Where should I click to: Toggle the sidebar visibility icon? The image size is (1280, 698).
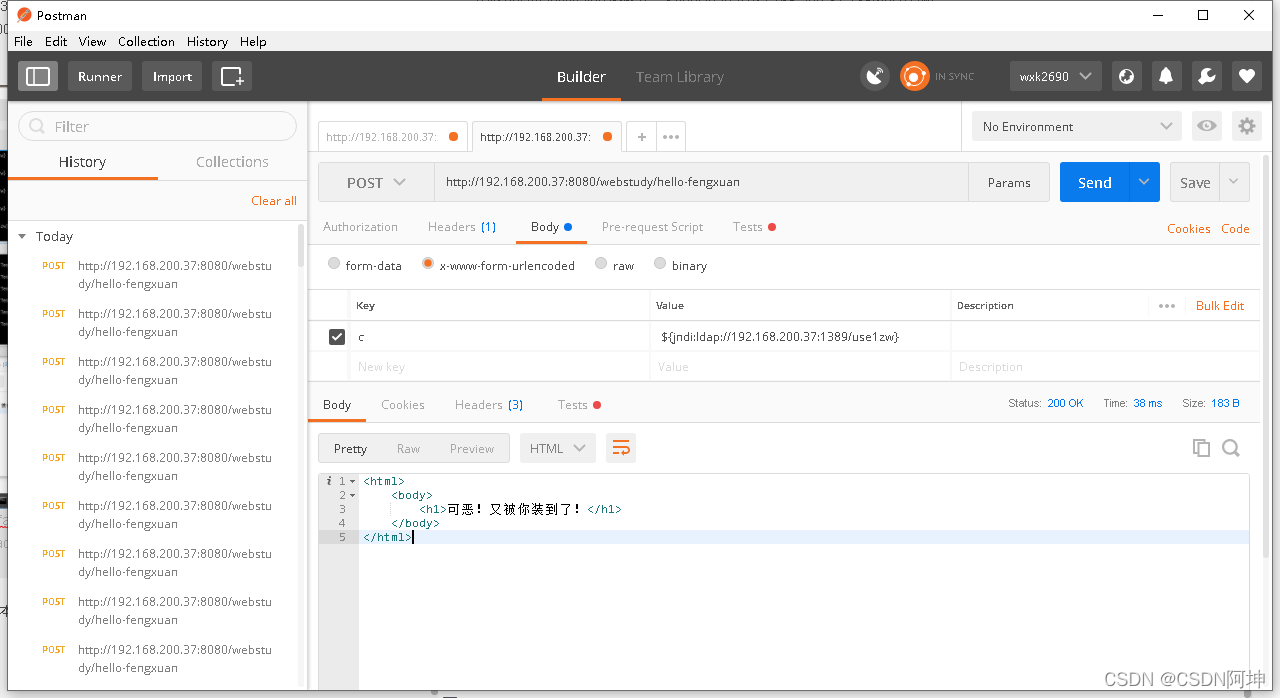point(39,76)
